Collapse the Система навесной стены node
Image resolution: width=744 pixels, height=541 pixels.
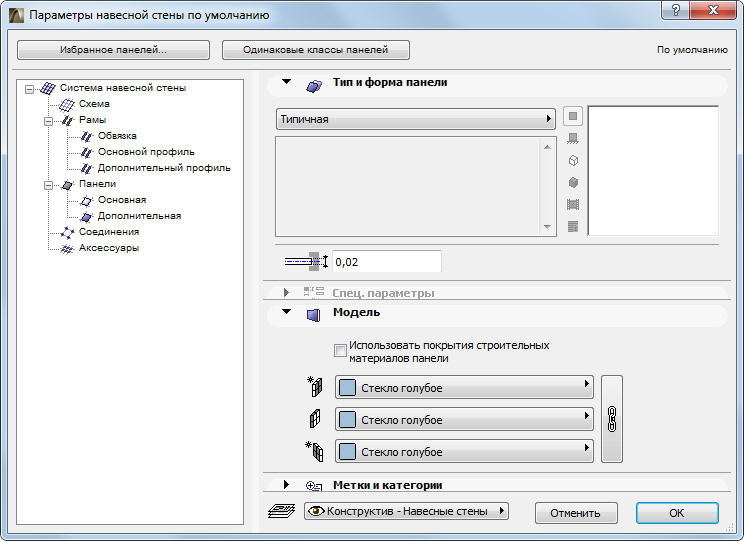coord(29,89)
